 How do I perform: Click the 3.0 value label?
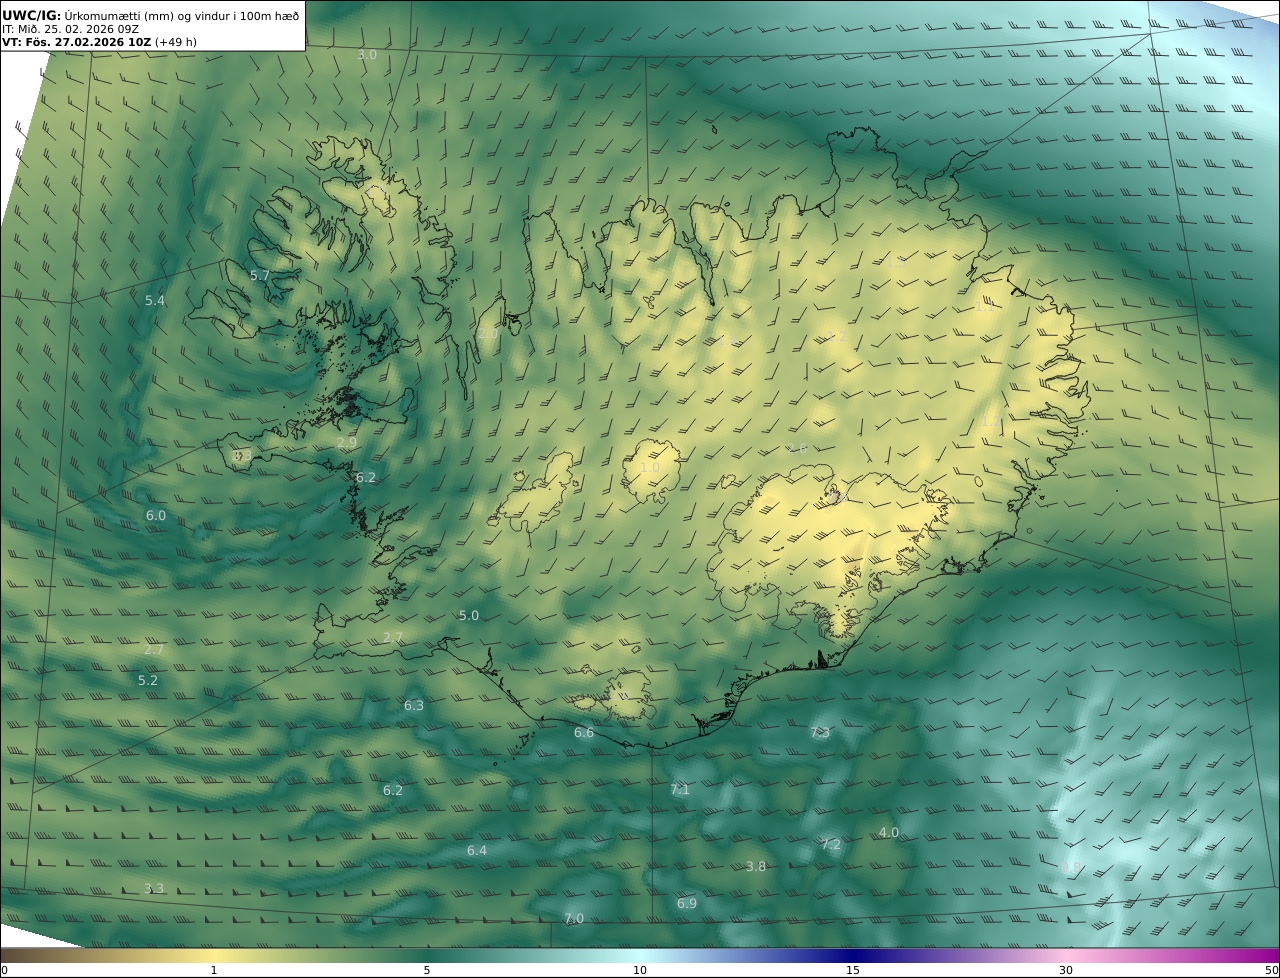click(x=367, y=55)
